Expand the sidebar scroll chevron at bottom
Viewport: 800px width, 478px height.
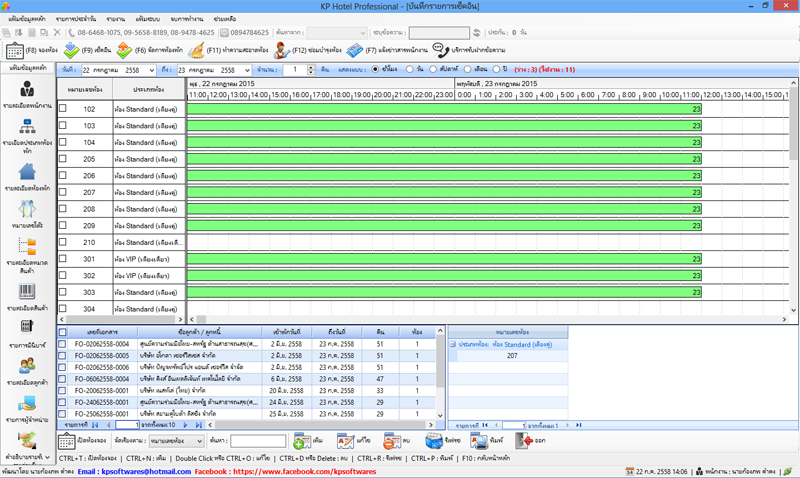tap(47, 457)
